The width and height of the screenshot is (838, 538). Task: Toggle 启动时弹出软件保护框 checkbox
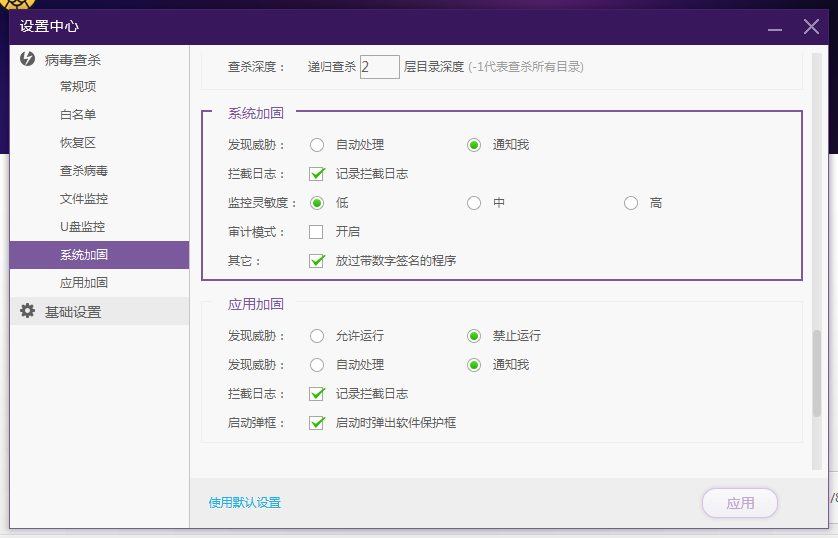(316, 423)
